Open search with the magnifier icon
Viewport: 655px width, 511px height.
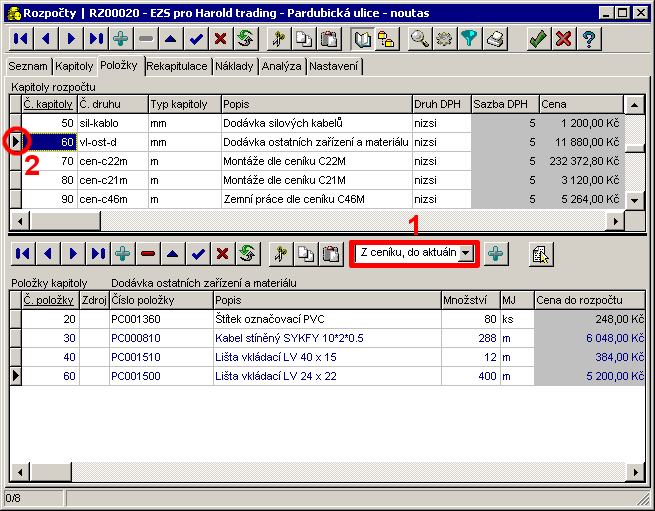(x=420, y=39)
